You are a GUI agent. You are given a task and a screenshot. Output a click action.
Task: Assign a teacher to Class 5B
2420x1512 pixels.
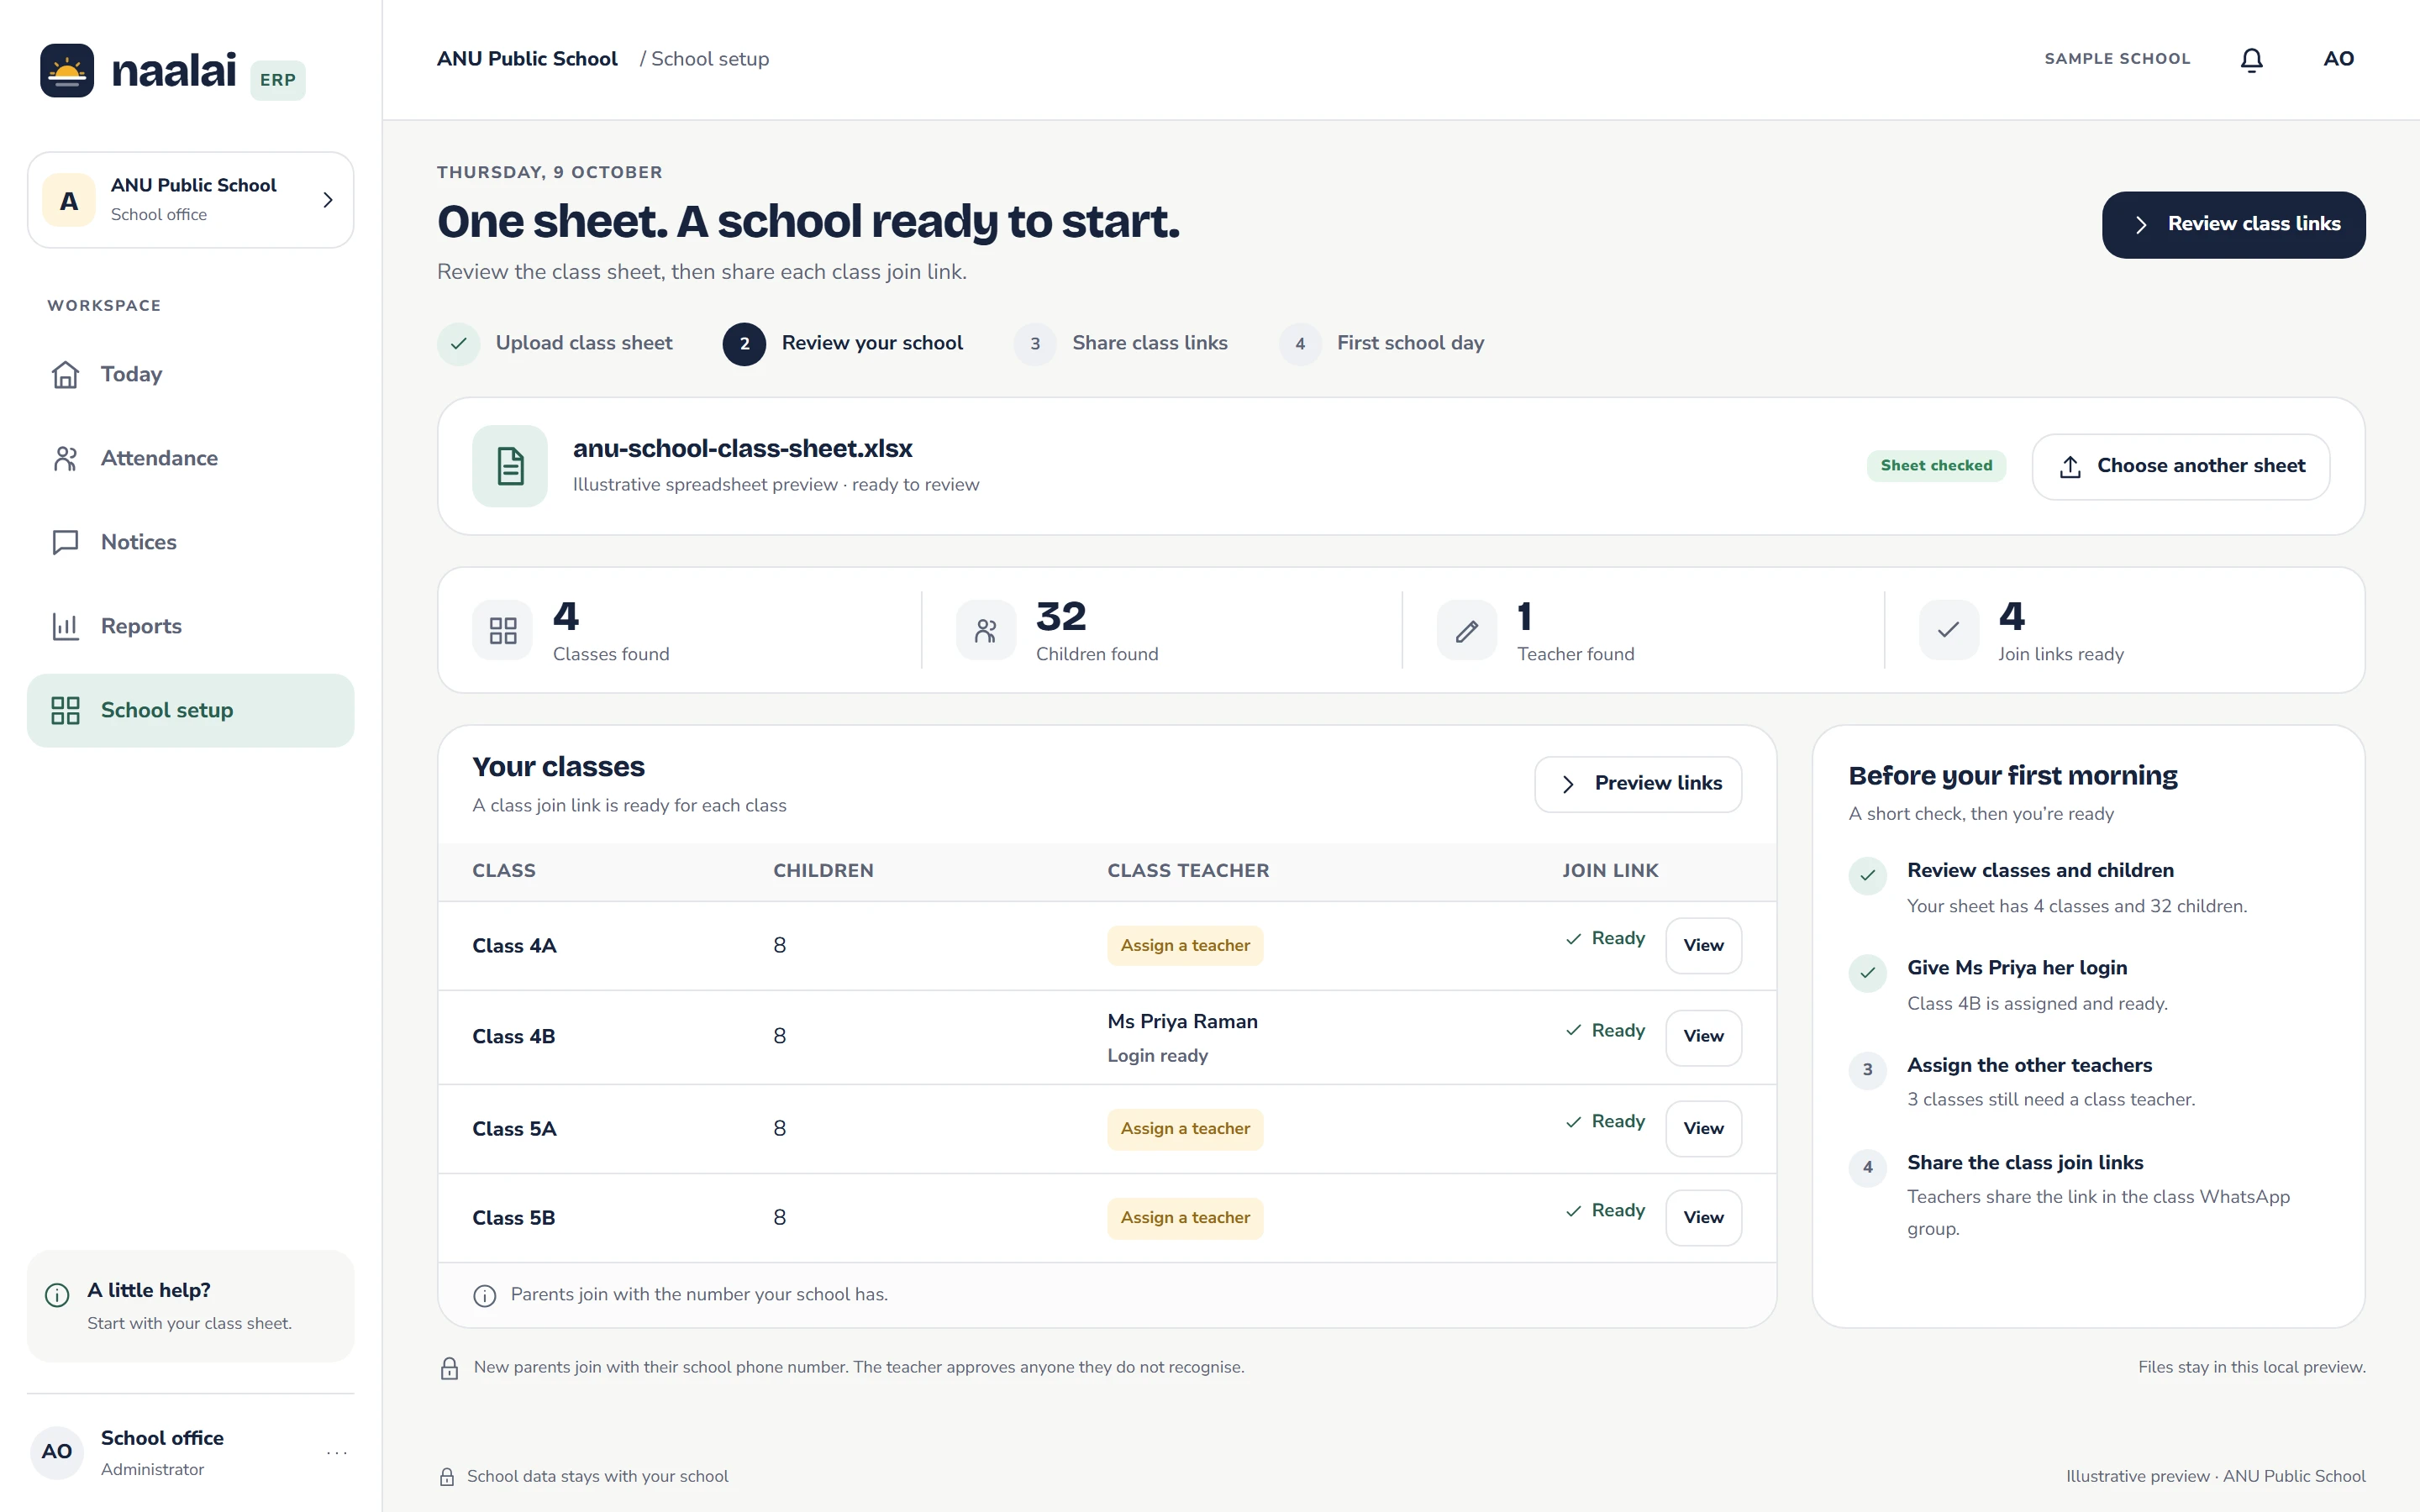1185,1218
